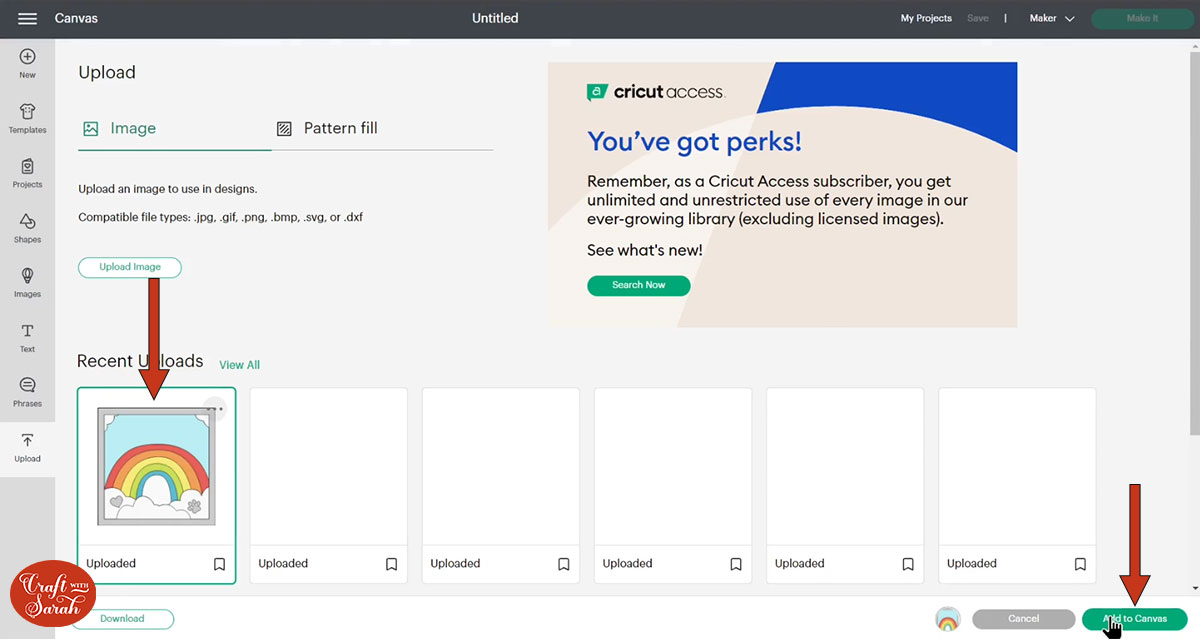Open the View All uploads link
Viewport: 1200px width, 639px height.
[x=239, y=365]
